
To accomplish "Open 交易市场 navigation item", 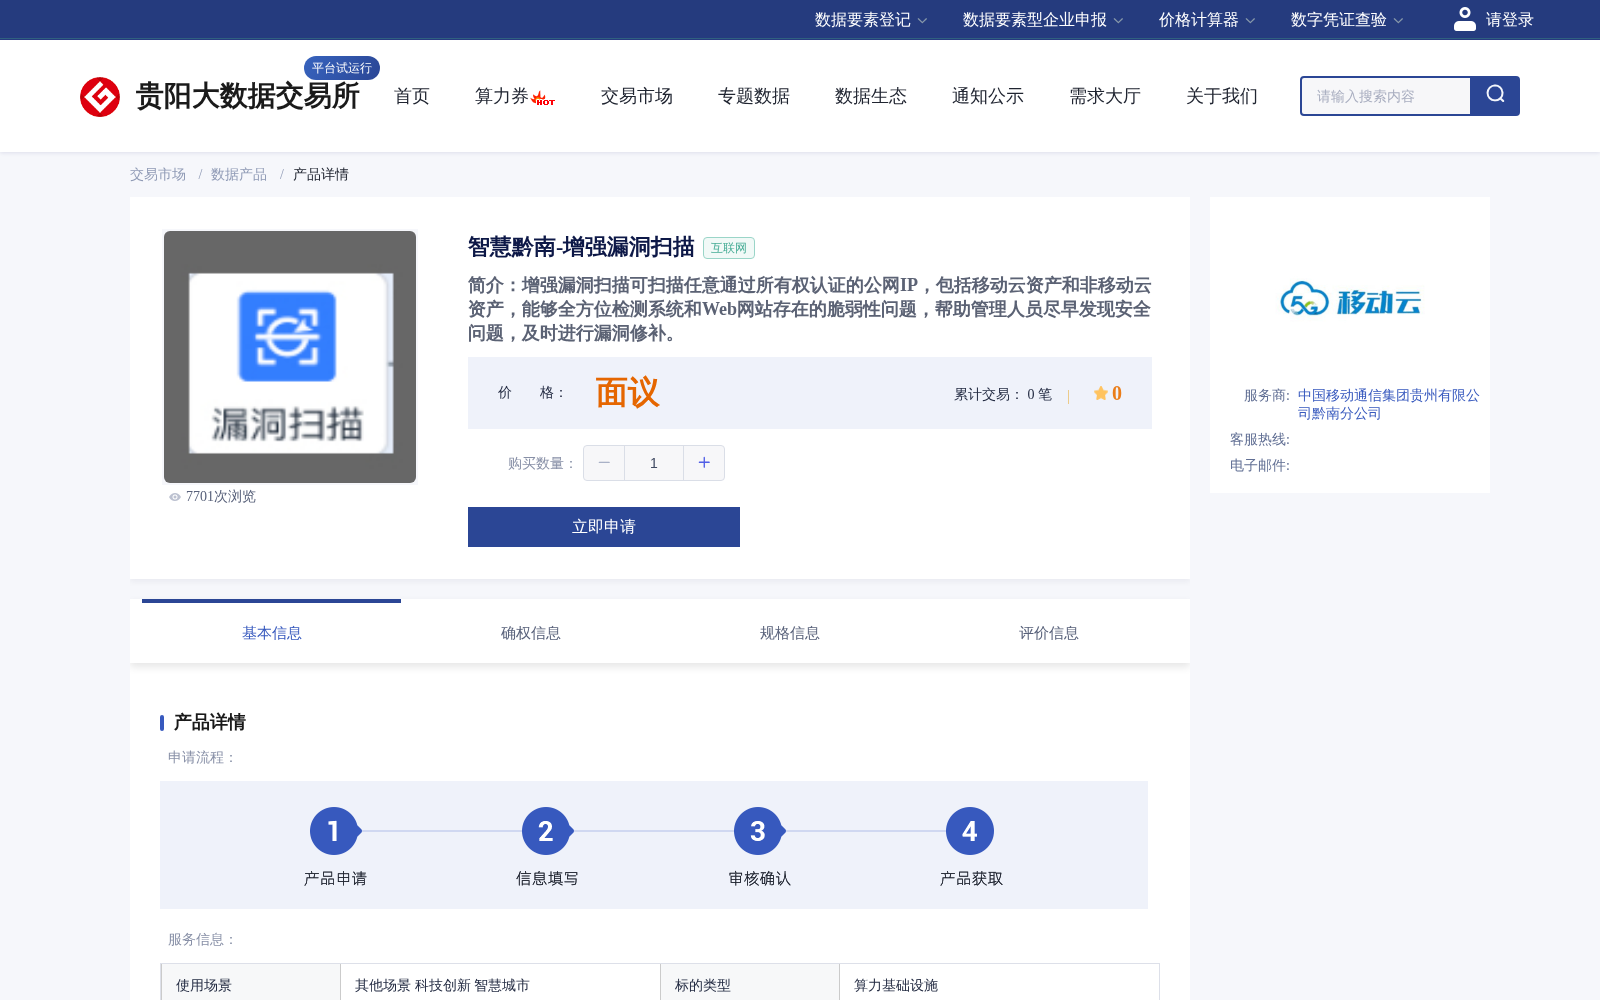I will click(637, 96).
